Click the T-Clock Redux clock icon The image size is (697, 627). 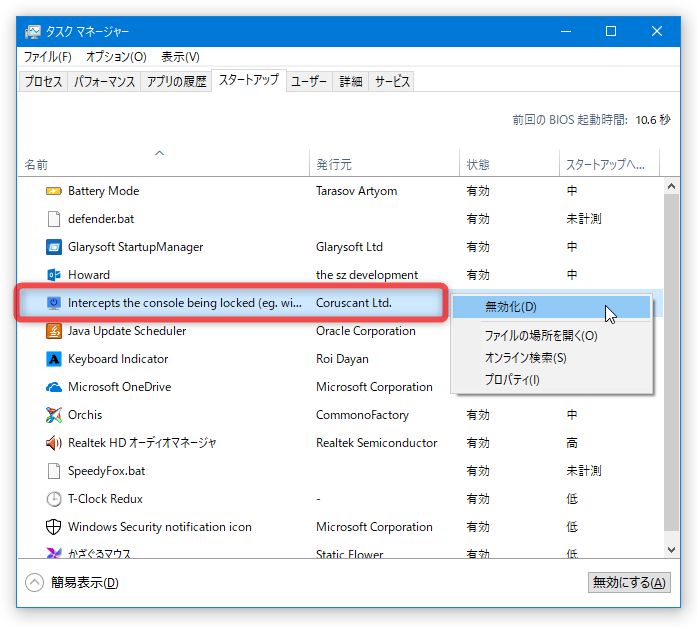tap(54, 499)
